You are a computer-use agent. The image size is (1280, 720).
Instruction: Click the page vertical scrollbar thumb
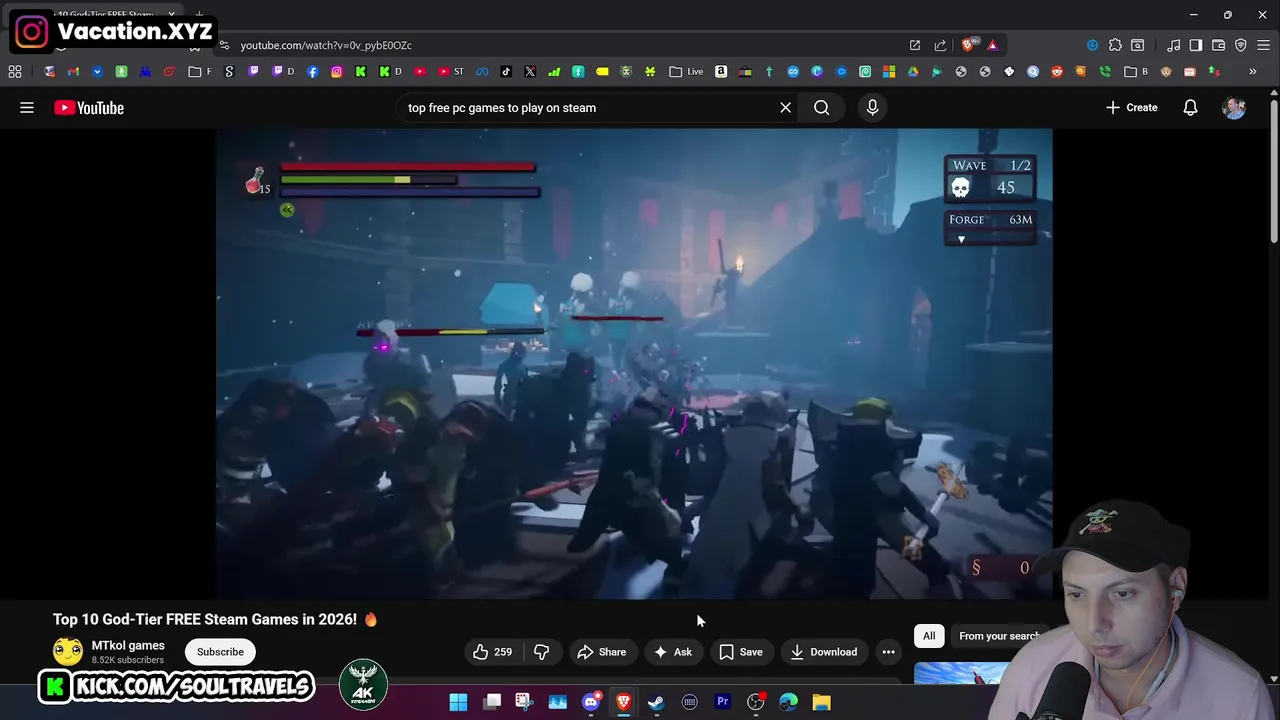point(1273,170)
